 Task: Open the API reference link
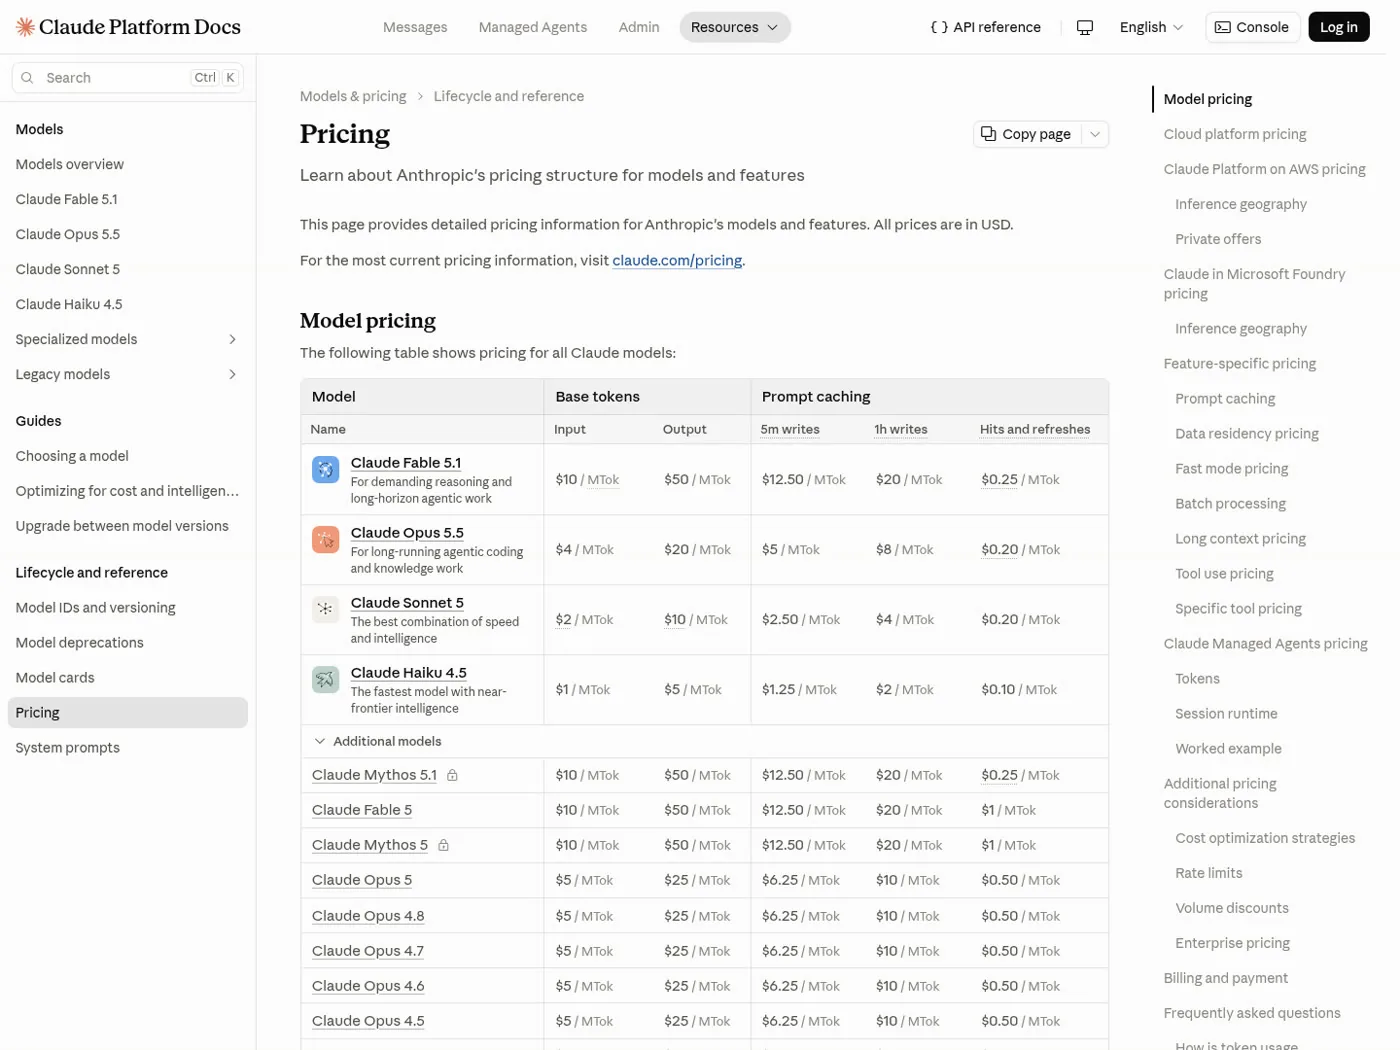coord(985,27)
